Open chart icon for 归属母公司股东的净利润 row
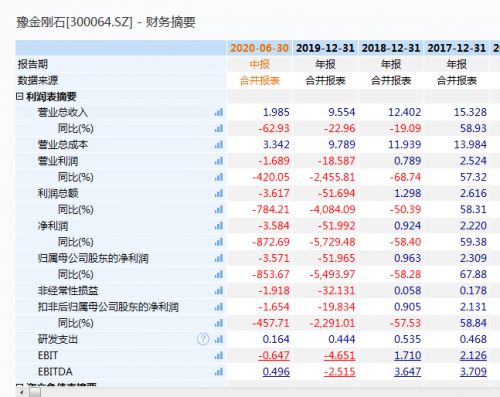The image size is (500, 397). pos(219,258)
